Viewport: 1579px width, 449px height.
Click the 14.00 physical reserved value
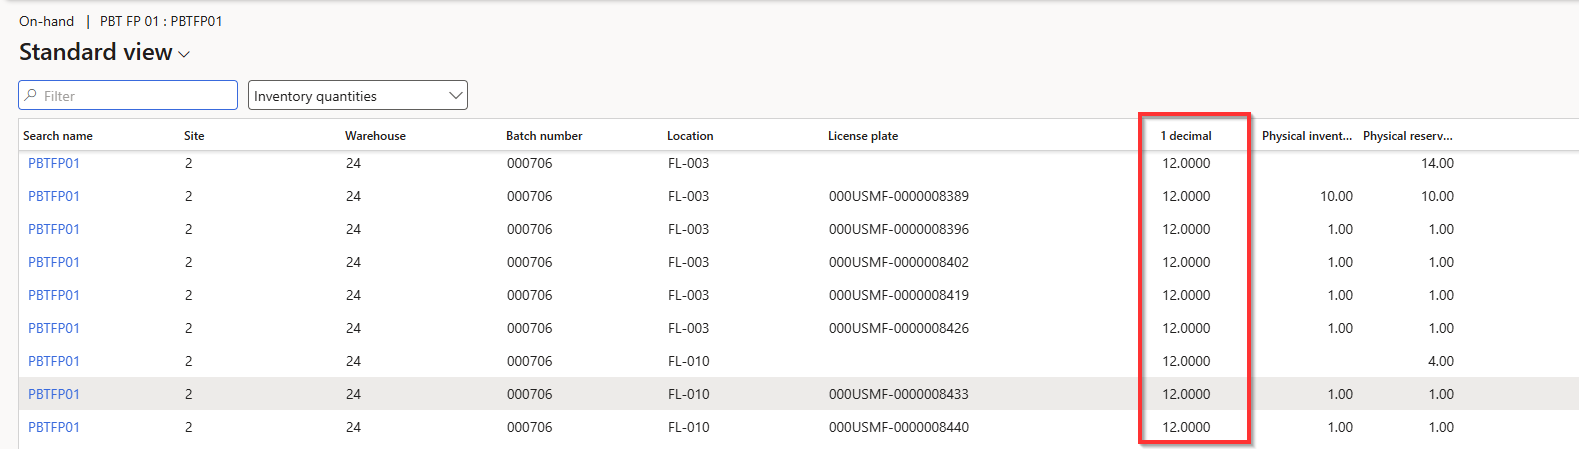point(1437,163)
